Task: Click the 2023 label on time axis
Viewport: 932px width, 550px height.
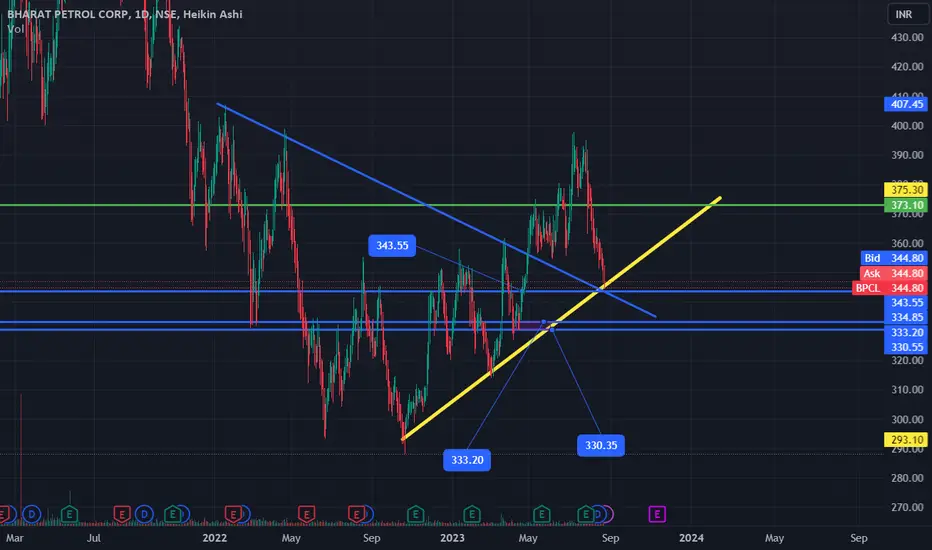Action: click(452, 538)
